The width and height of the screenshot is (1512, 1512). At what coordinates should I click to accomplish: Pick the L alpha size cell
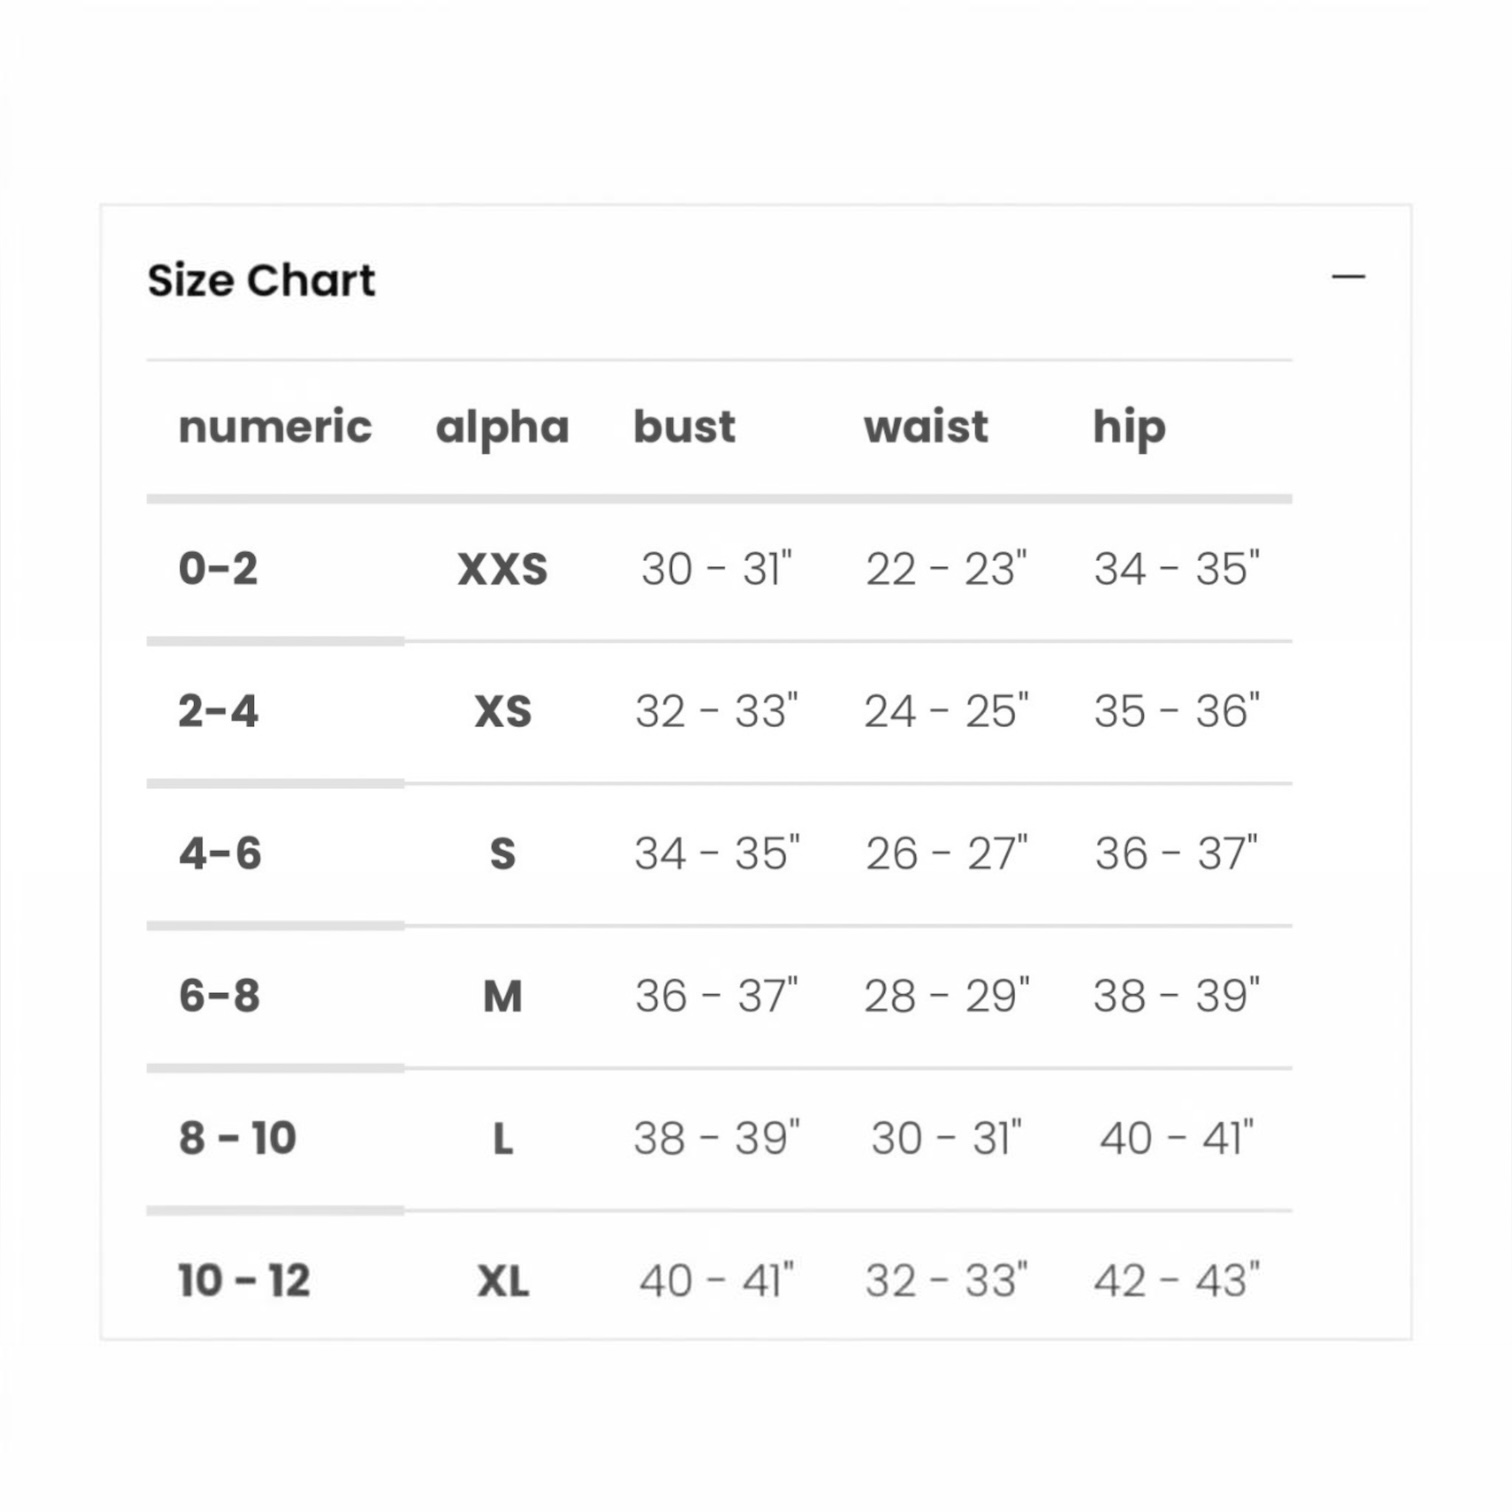coord(502,1138)
